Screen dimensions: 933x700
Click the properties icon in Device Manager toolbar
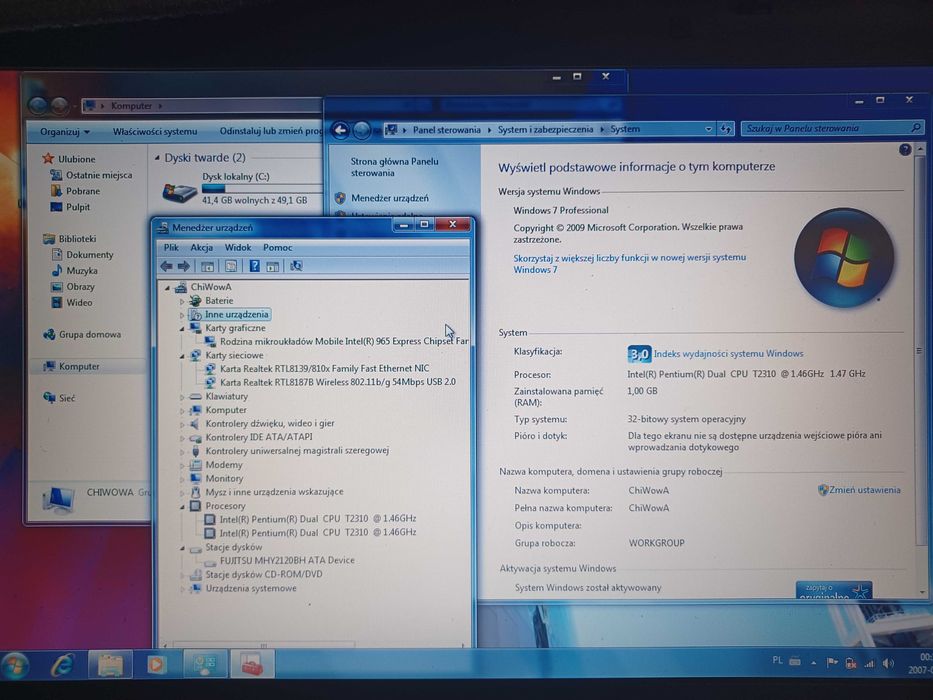231,266
